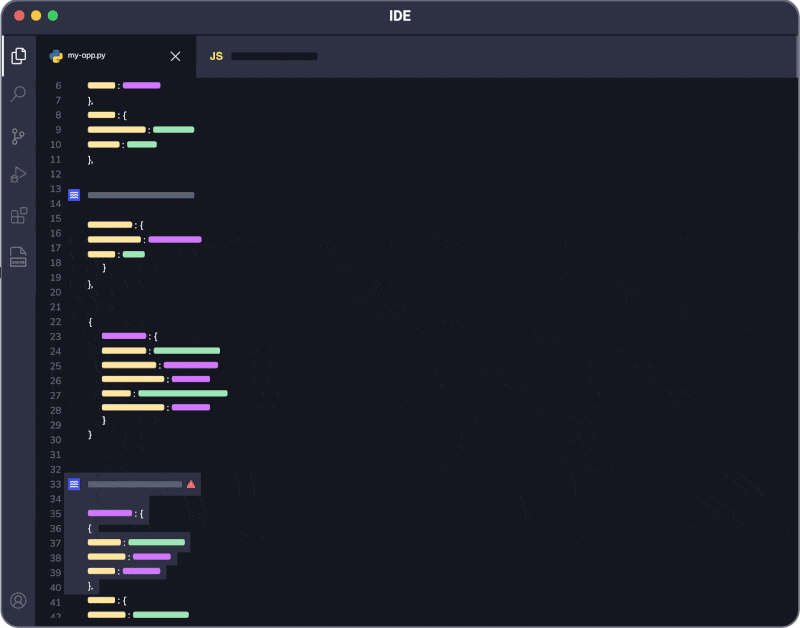Click the red warning triangle on line 33
Viewport: 800px width, 628px height.
pyautogui.click(x=191, y=484)
